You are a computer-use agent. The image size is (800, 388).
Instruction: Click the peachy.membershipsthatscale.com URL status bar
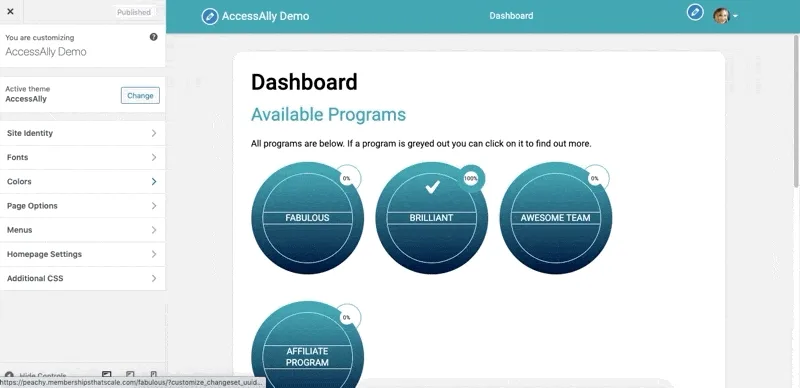(x=133, y=382)
